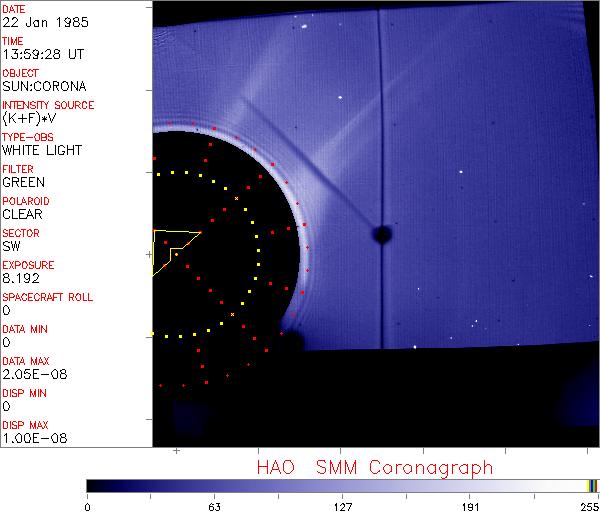Click the plus marker beside the yellow wedge
Screen dimensions: 600x512
(x=149, y=255)
